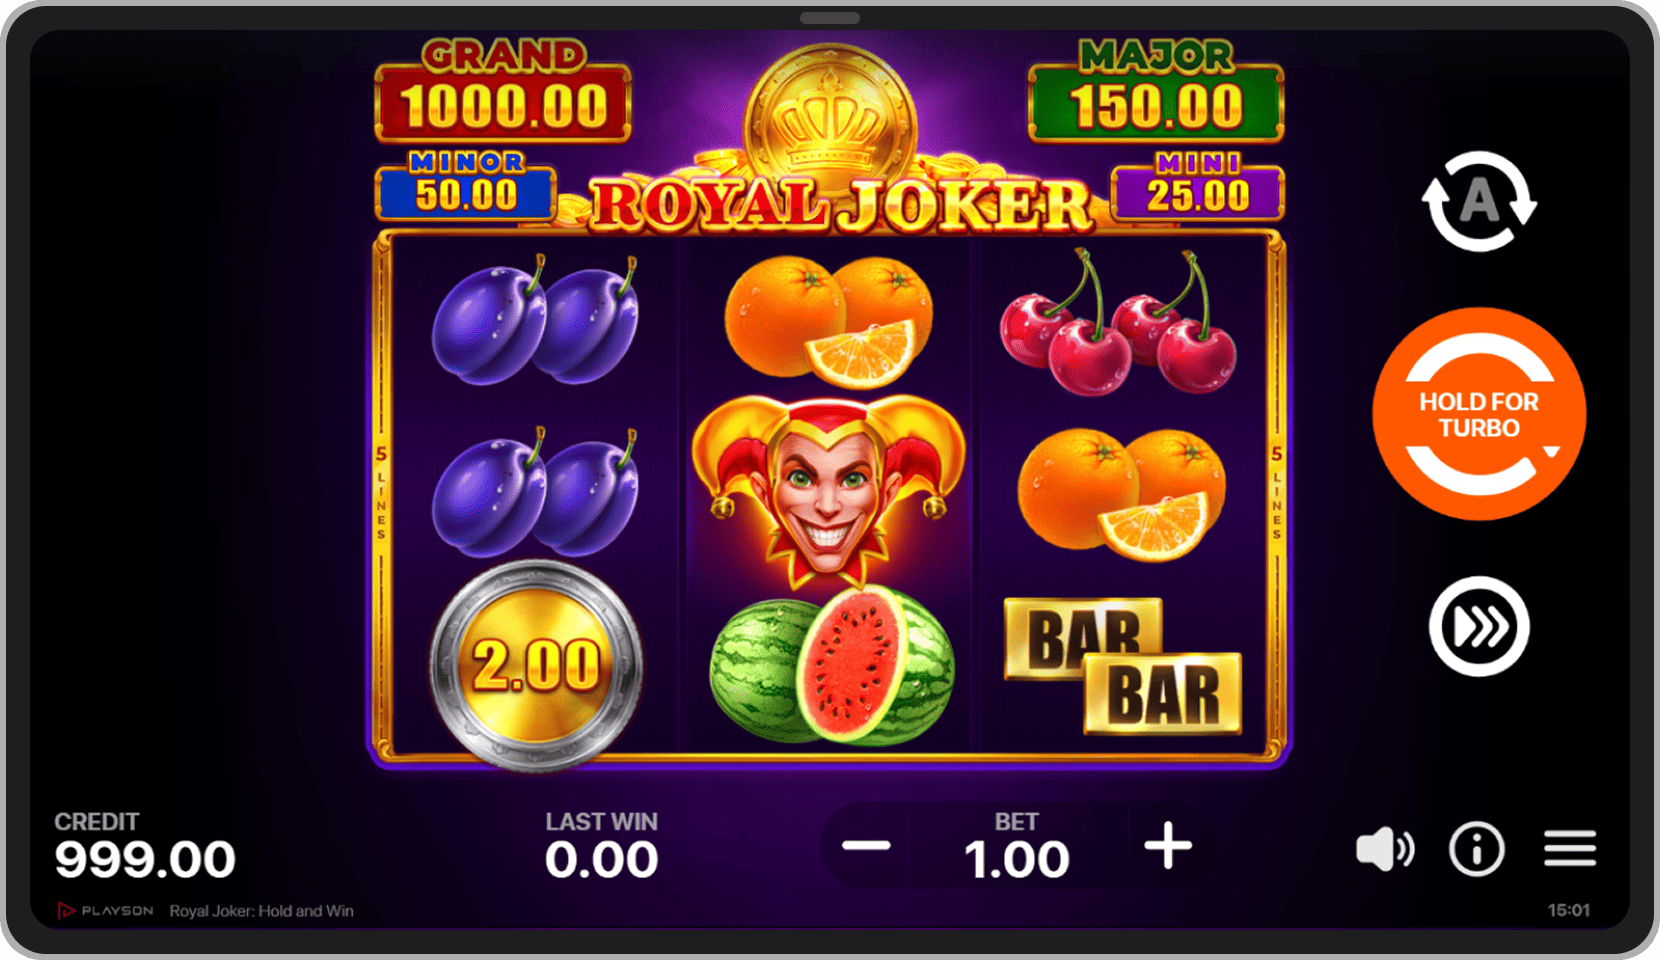
Task: Click the cherries symbol on right reel
Action: [x=1118, y=322]
